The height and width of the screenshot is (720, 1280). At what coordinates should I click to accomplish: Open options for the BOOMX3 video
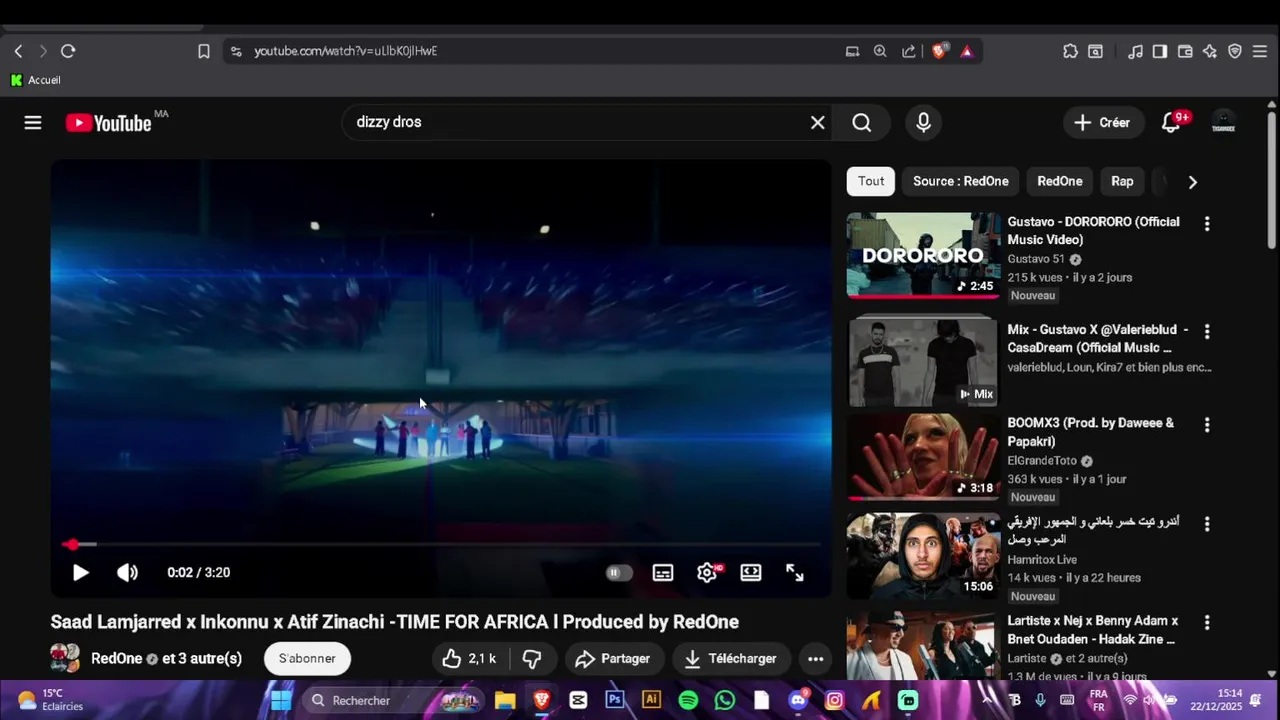1207,425
